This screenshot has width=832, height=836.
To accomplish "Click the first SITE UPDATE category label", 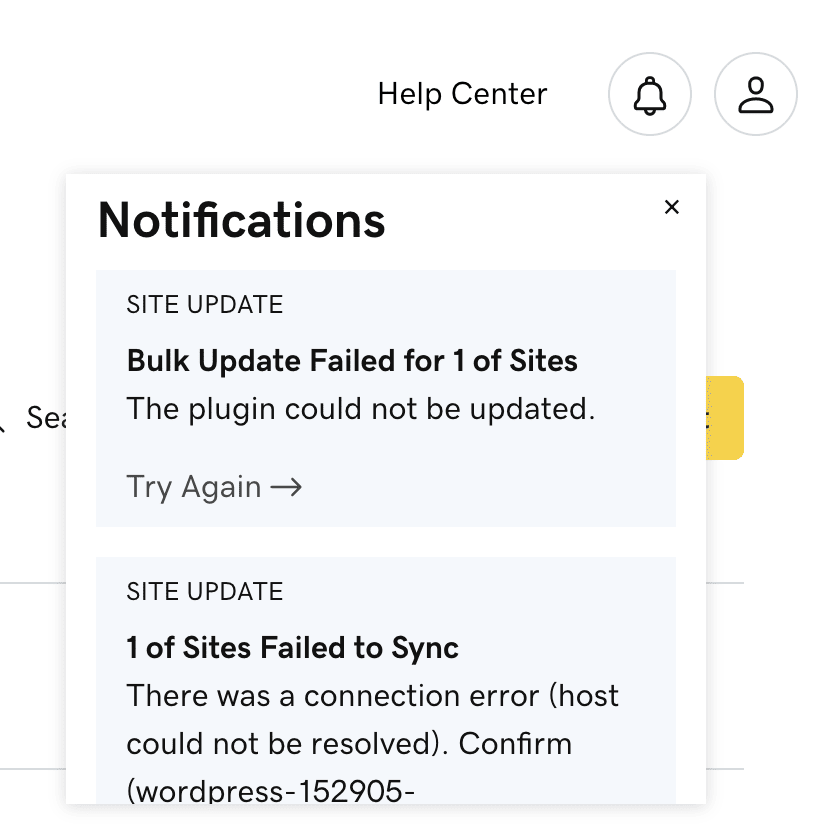I will (204, 304).
